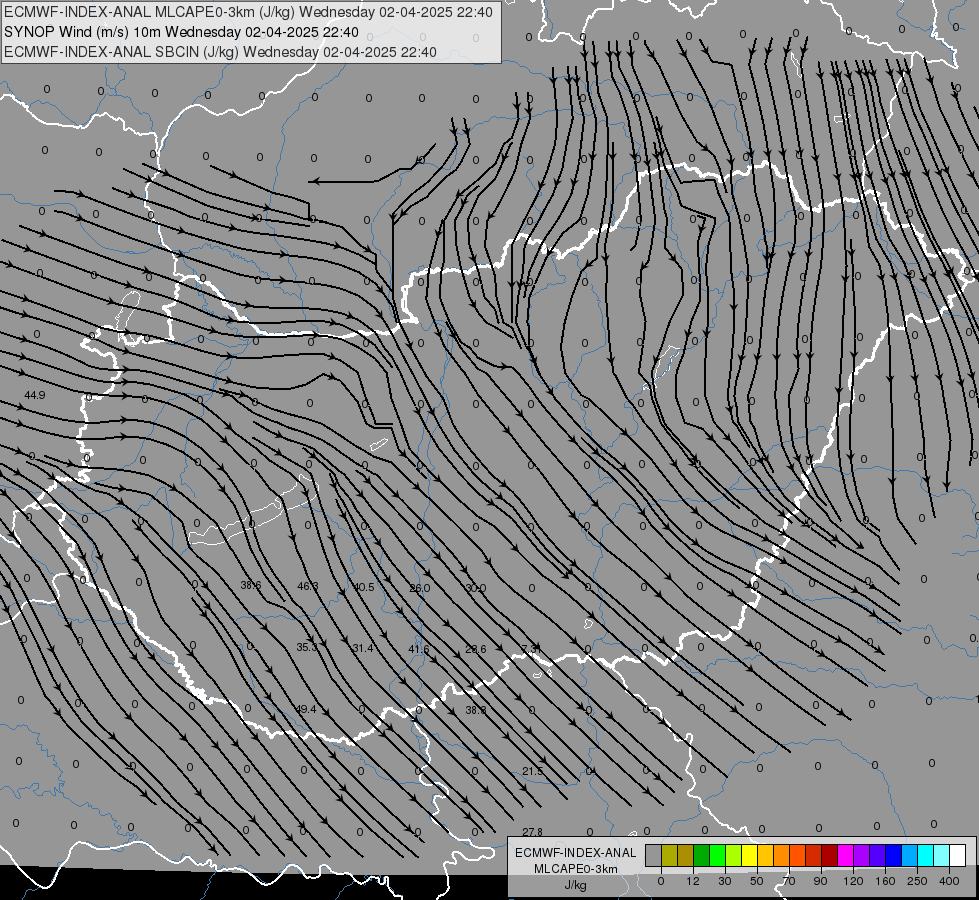
Task: Select the white swatch at legend end
Action: point(958,856)
